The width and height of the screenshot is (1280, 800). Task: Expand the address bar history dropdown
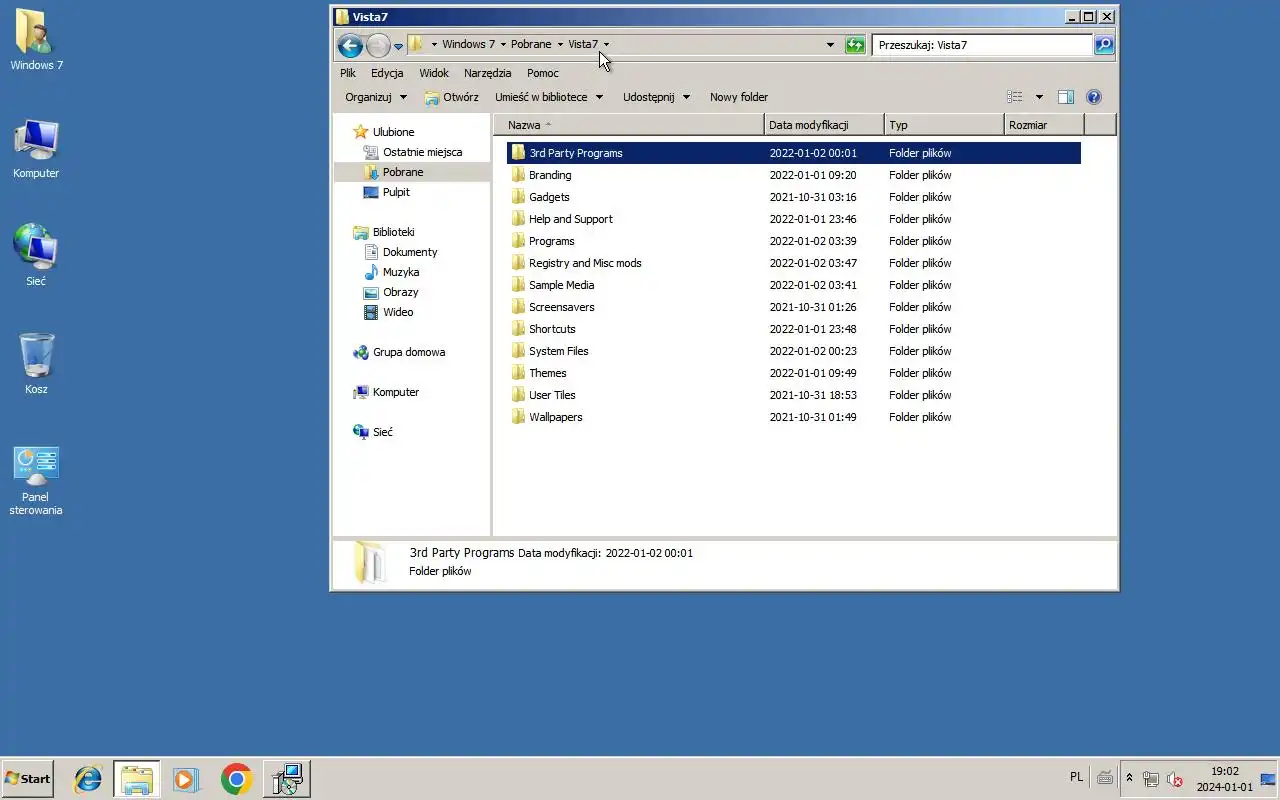(830, 45)
